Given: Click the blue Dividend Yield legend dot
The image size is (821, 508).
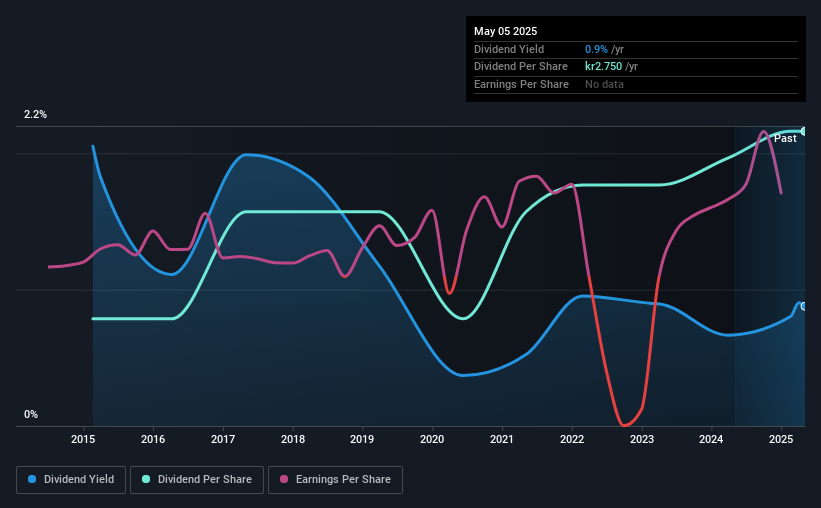Looking at the screenshot, I should pyautogui.click(x=32, y=479).
